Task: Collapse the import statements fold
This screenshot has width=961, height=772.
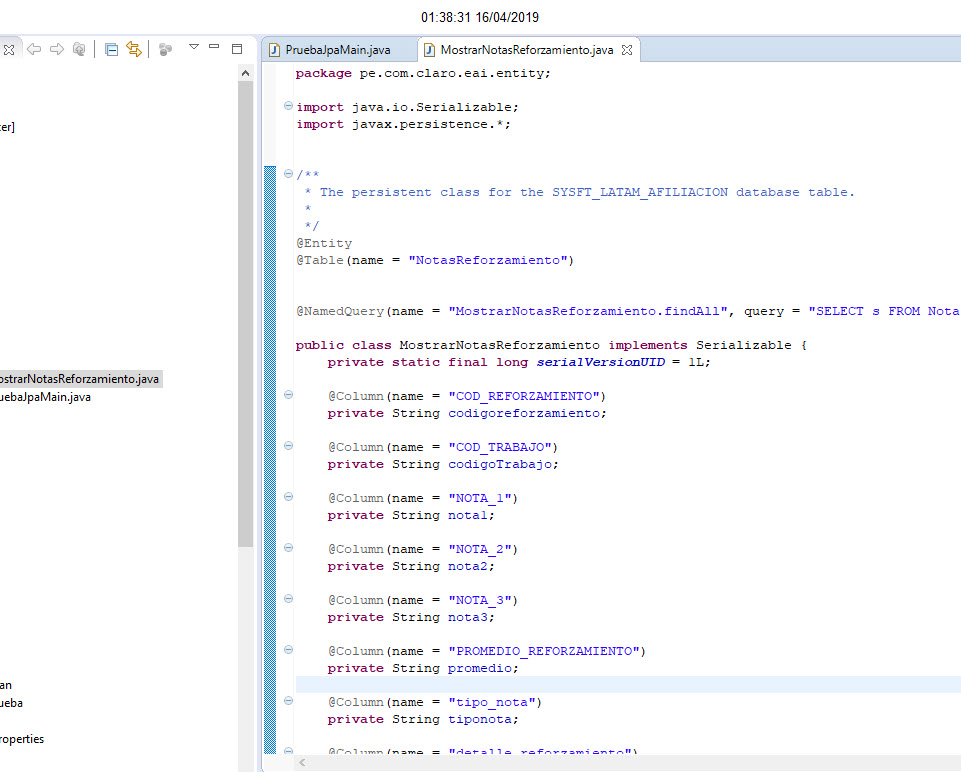Action: [x=286, y=105]
